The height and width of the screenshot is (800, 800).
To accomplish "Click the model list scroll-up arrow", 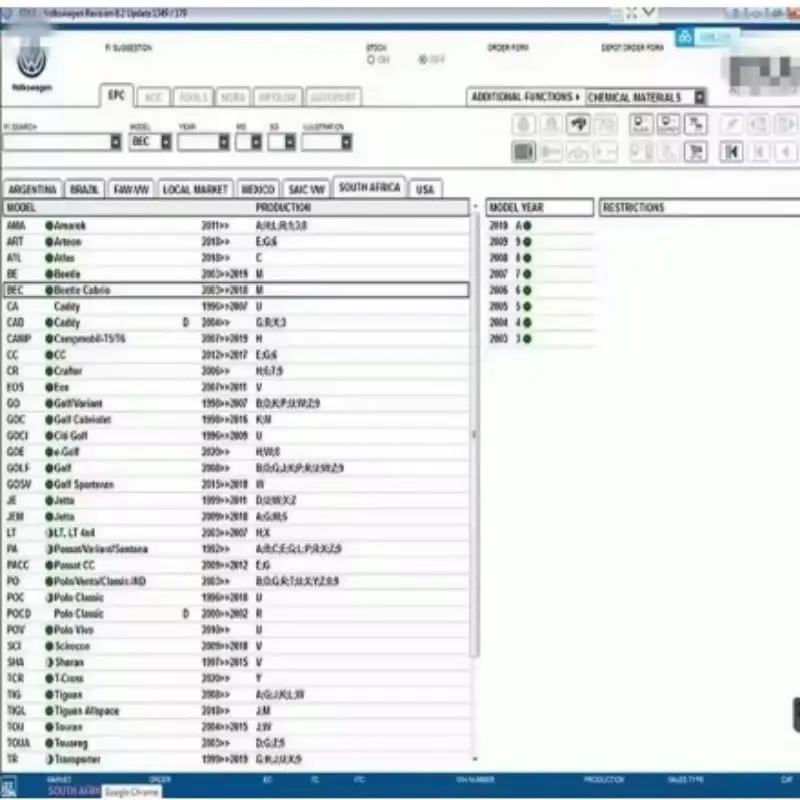I will pyautogui.click(x=475, y=207).
